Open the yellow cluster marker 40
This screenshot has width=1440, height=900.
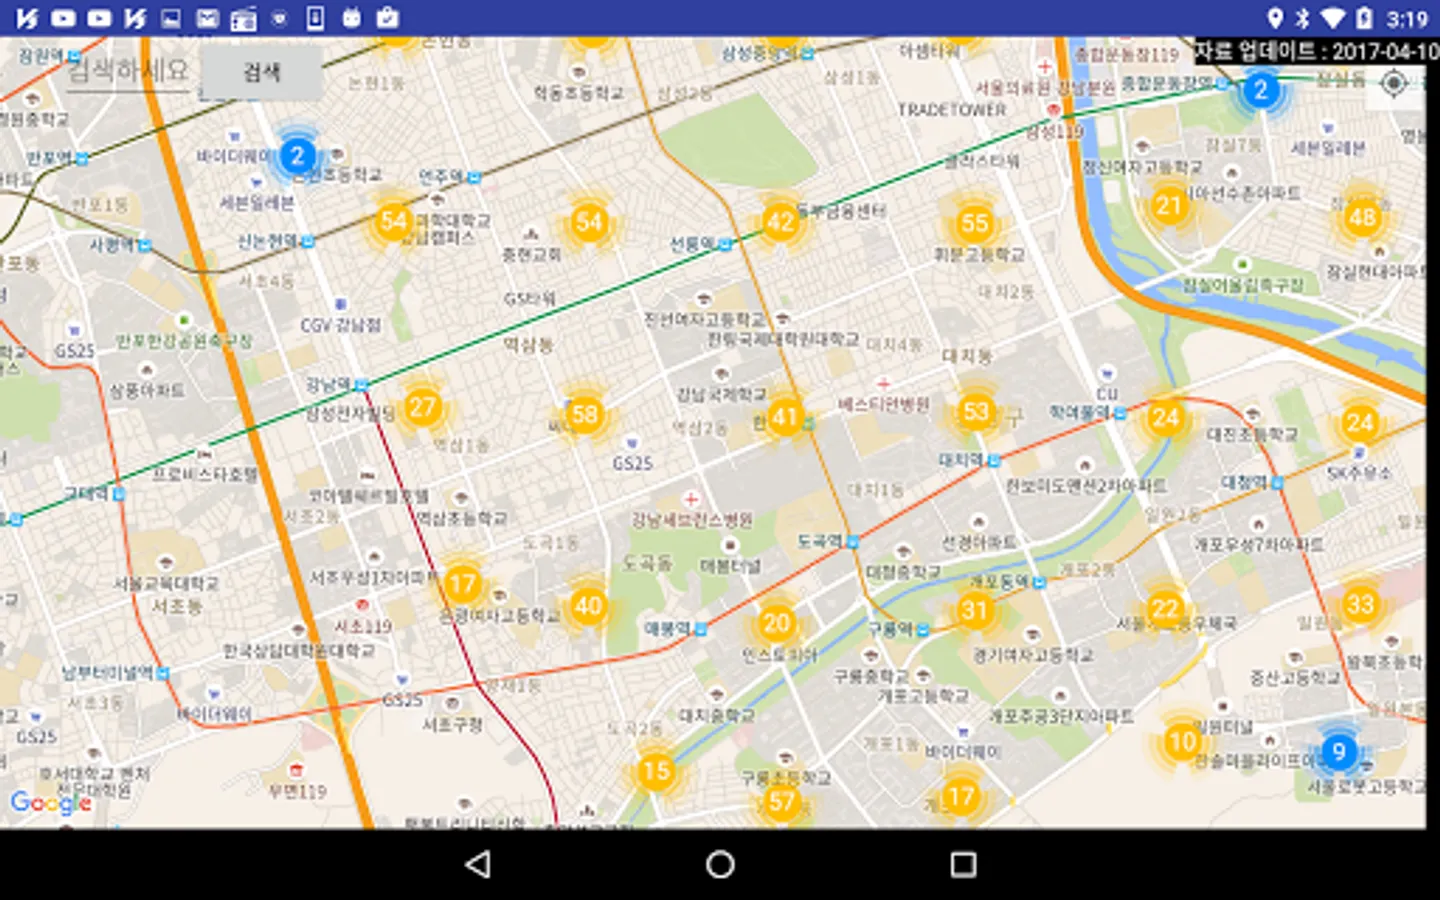(588, 605)
